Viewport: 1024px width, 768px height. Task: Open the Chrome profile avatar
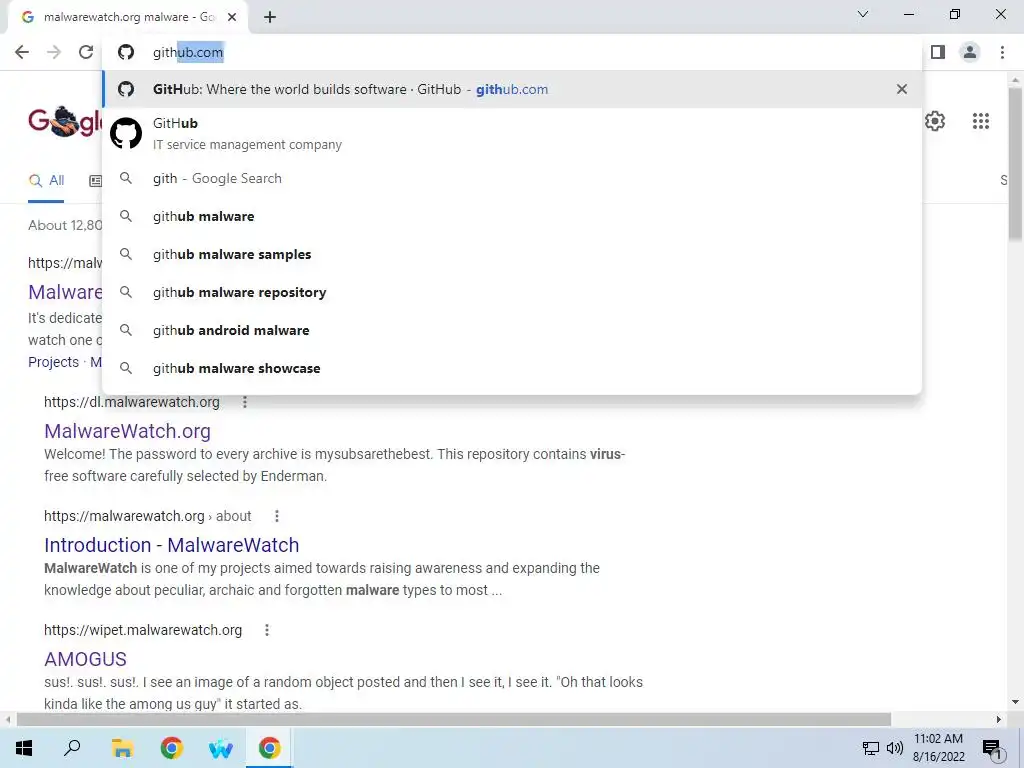click(x=970, y=52)
